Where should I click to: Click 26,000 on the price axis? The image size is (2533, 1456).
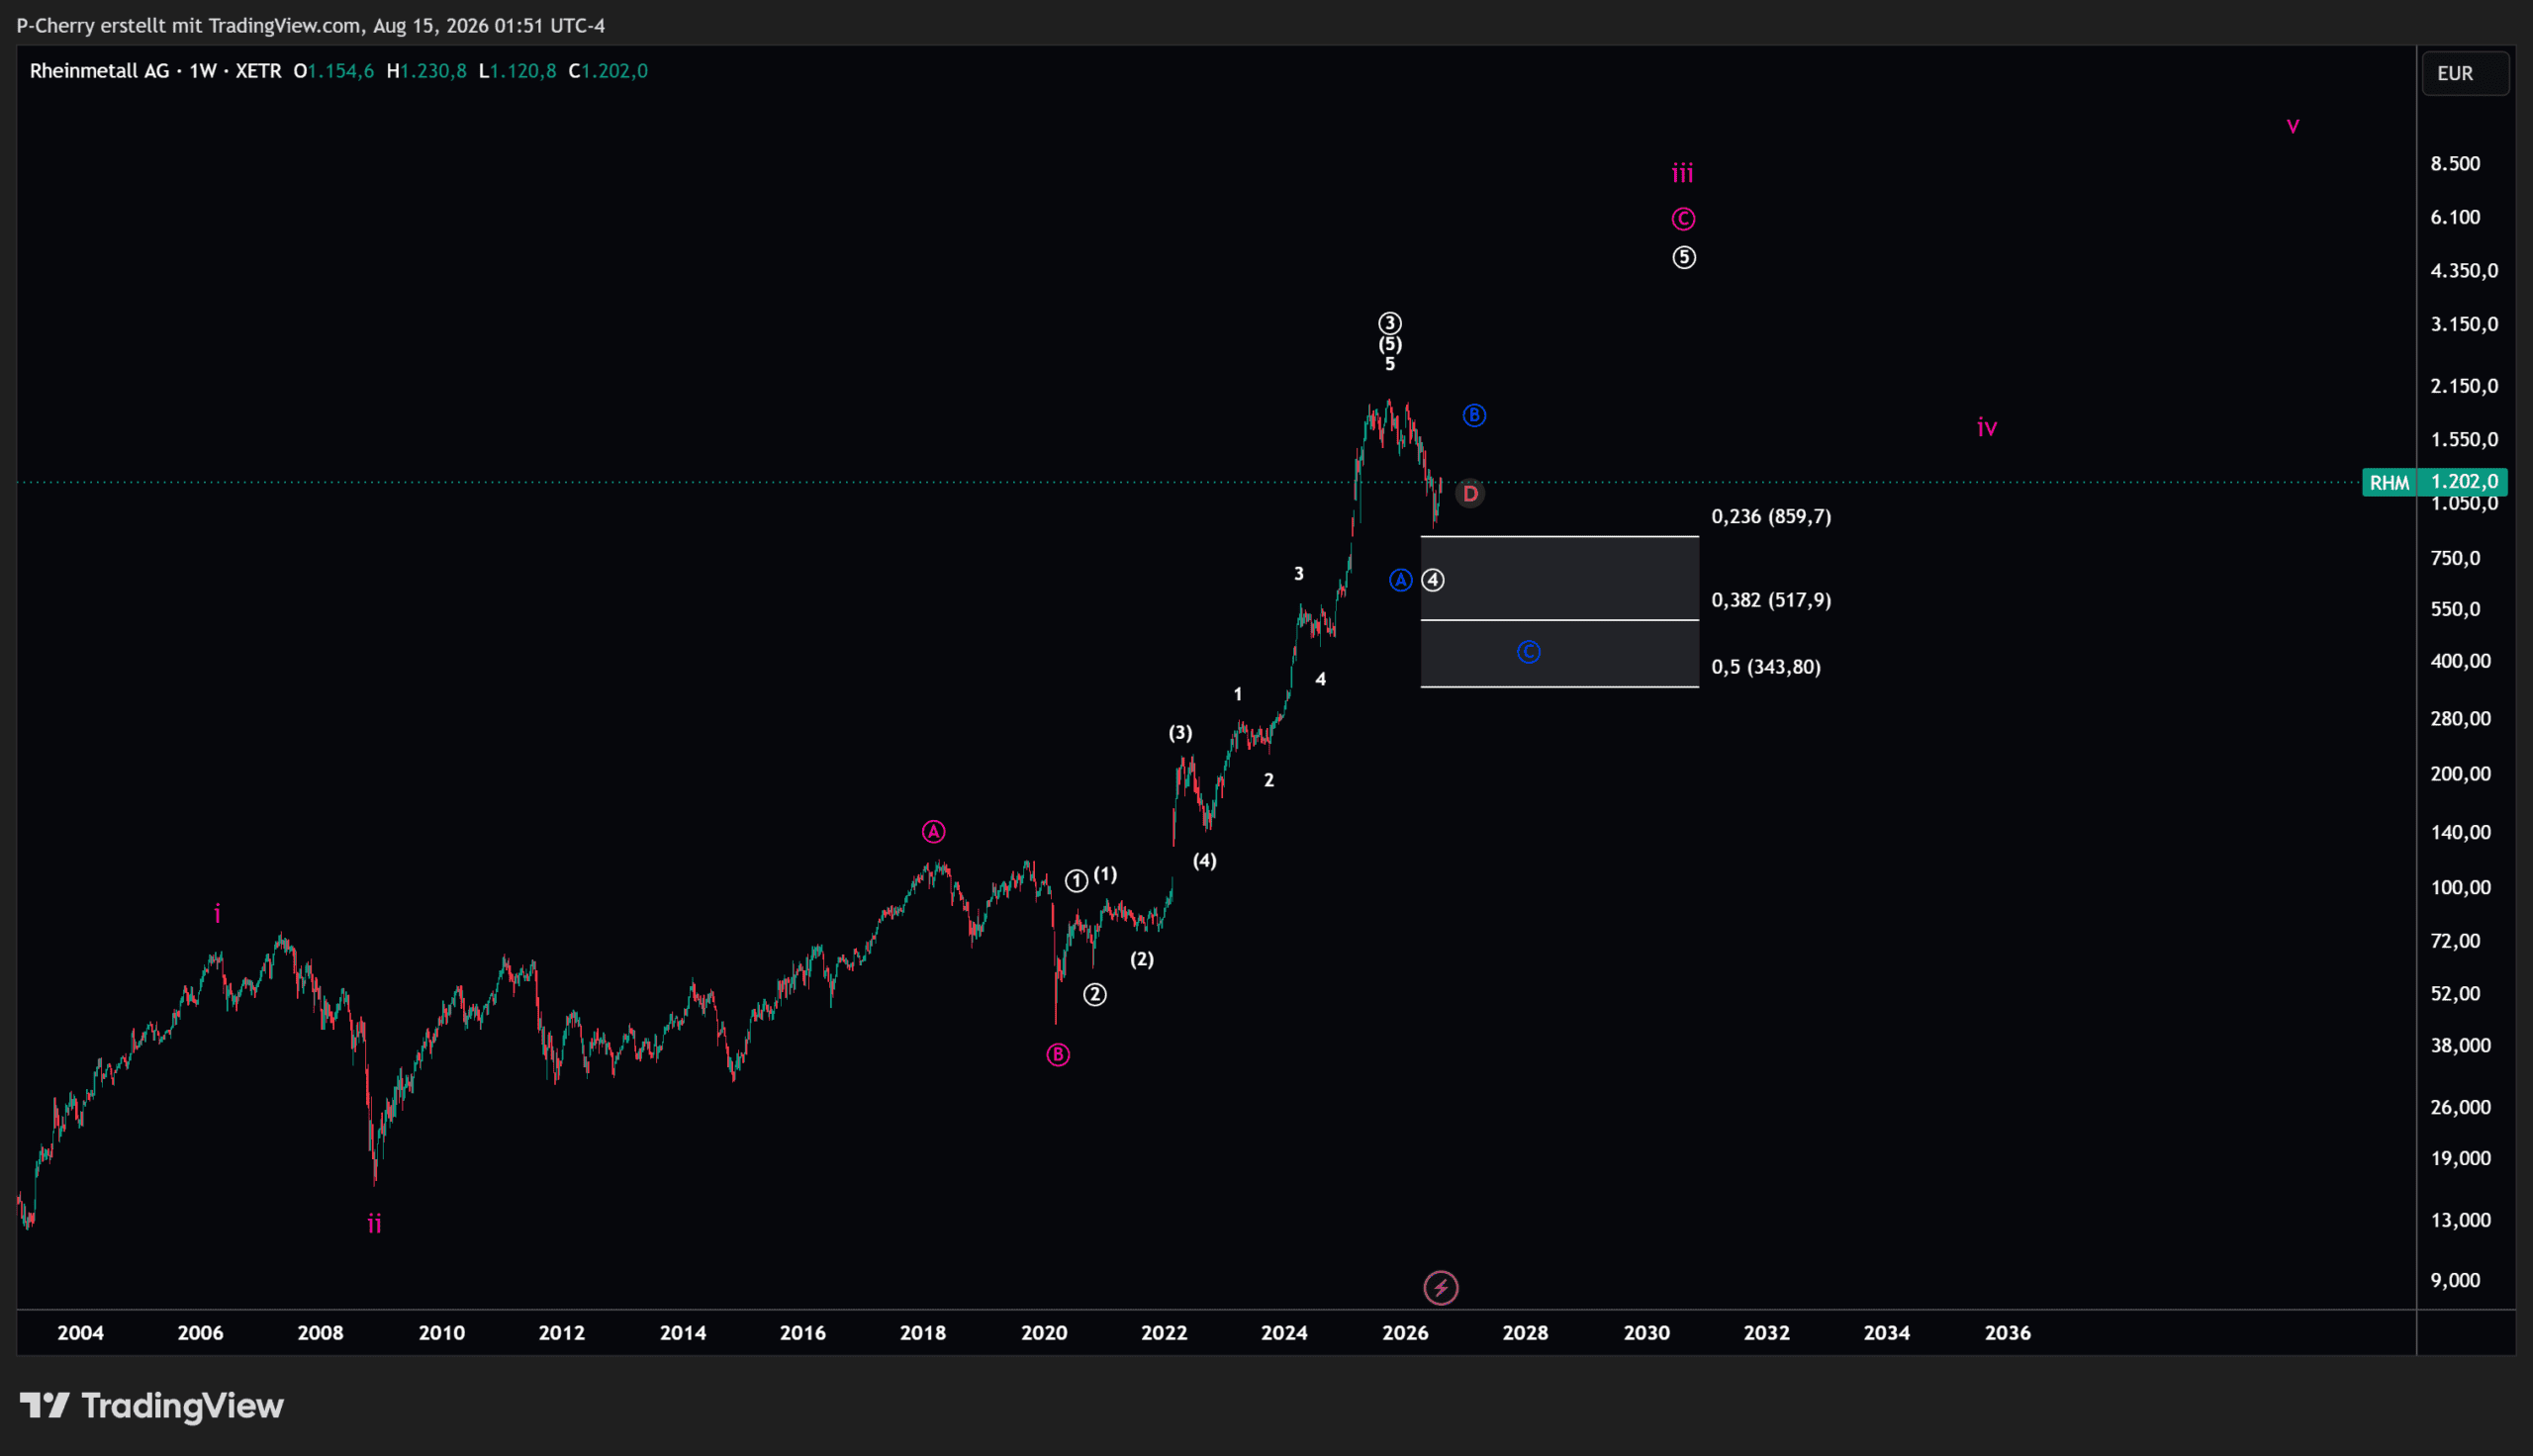click(2461, 1107)
